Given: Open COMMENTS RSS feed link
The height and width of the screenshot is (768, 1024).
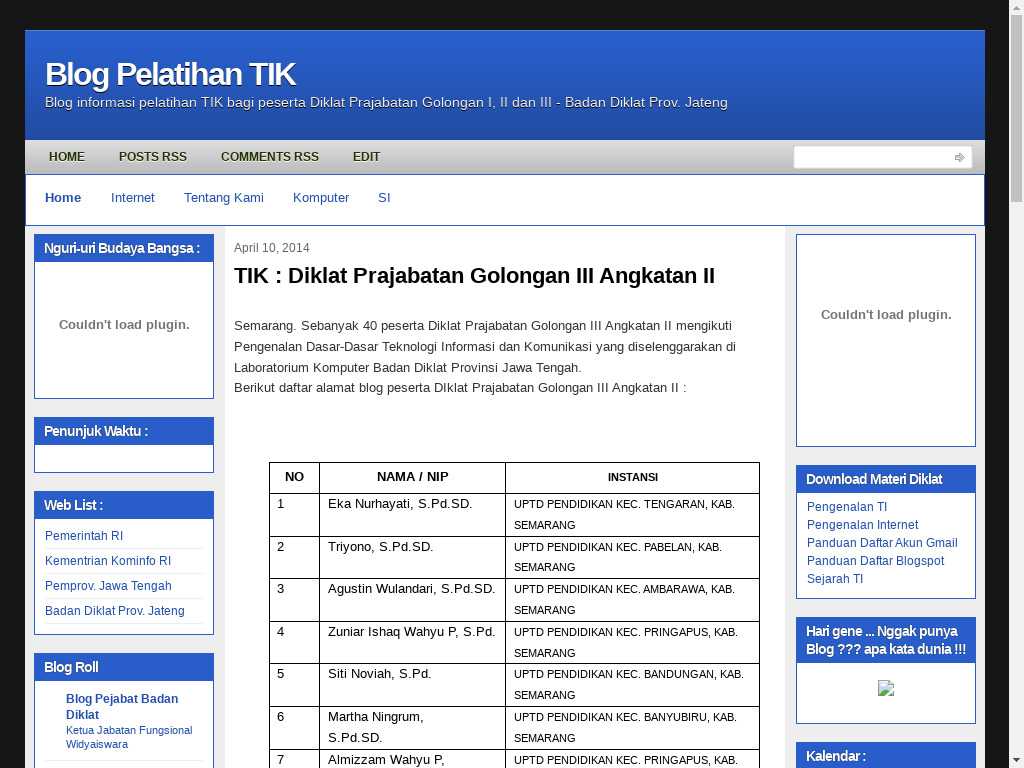Looking at the screenshot, I should [x=269, y=157].
